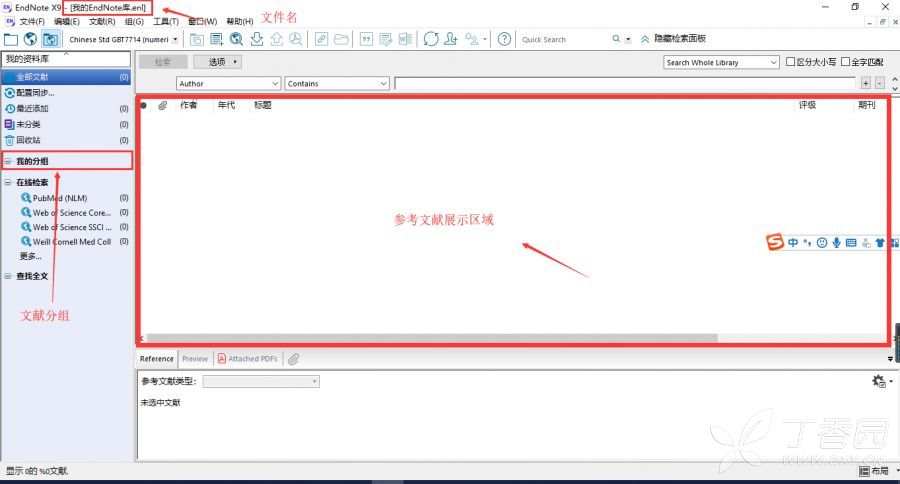
Task: Click the Open Link icon
Action: click(x=321, y=39)
